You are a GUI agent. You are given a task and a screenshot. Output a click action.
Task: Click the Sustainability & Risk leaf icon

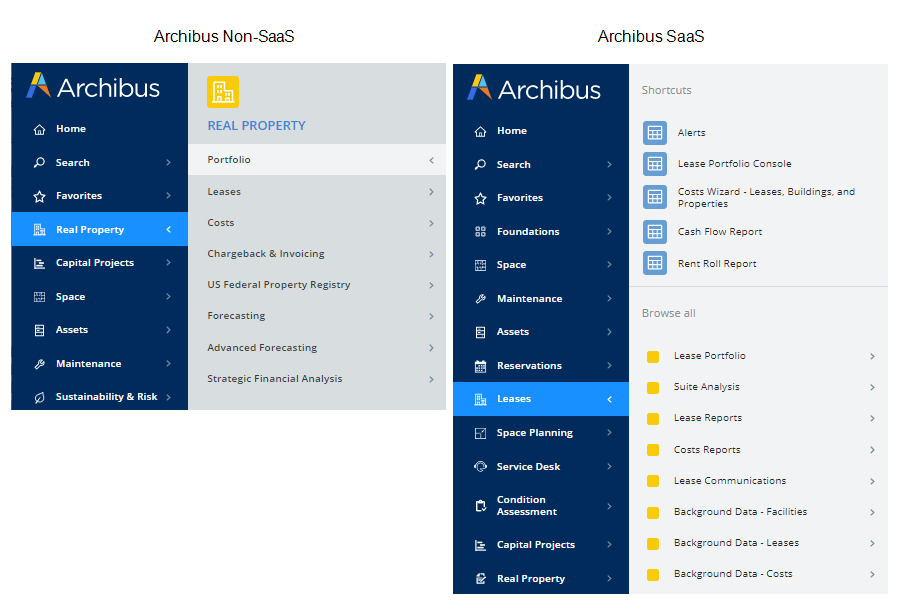click(39, 397)
